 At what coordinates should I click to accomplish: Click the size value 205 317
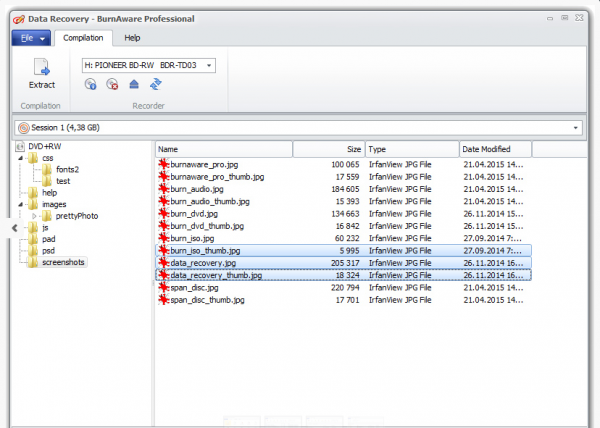345,263
